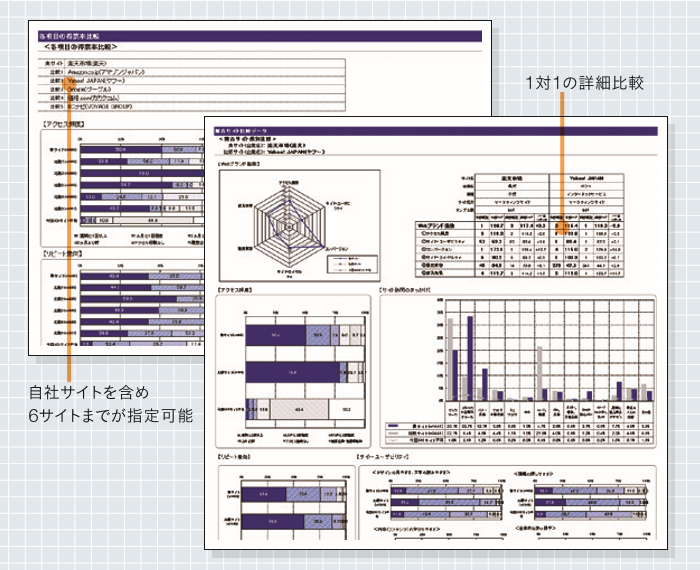Click the '各項目の得票率比較' heading in back report
The width and height of the screenshot is (700, 570).
pos(83,47)
